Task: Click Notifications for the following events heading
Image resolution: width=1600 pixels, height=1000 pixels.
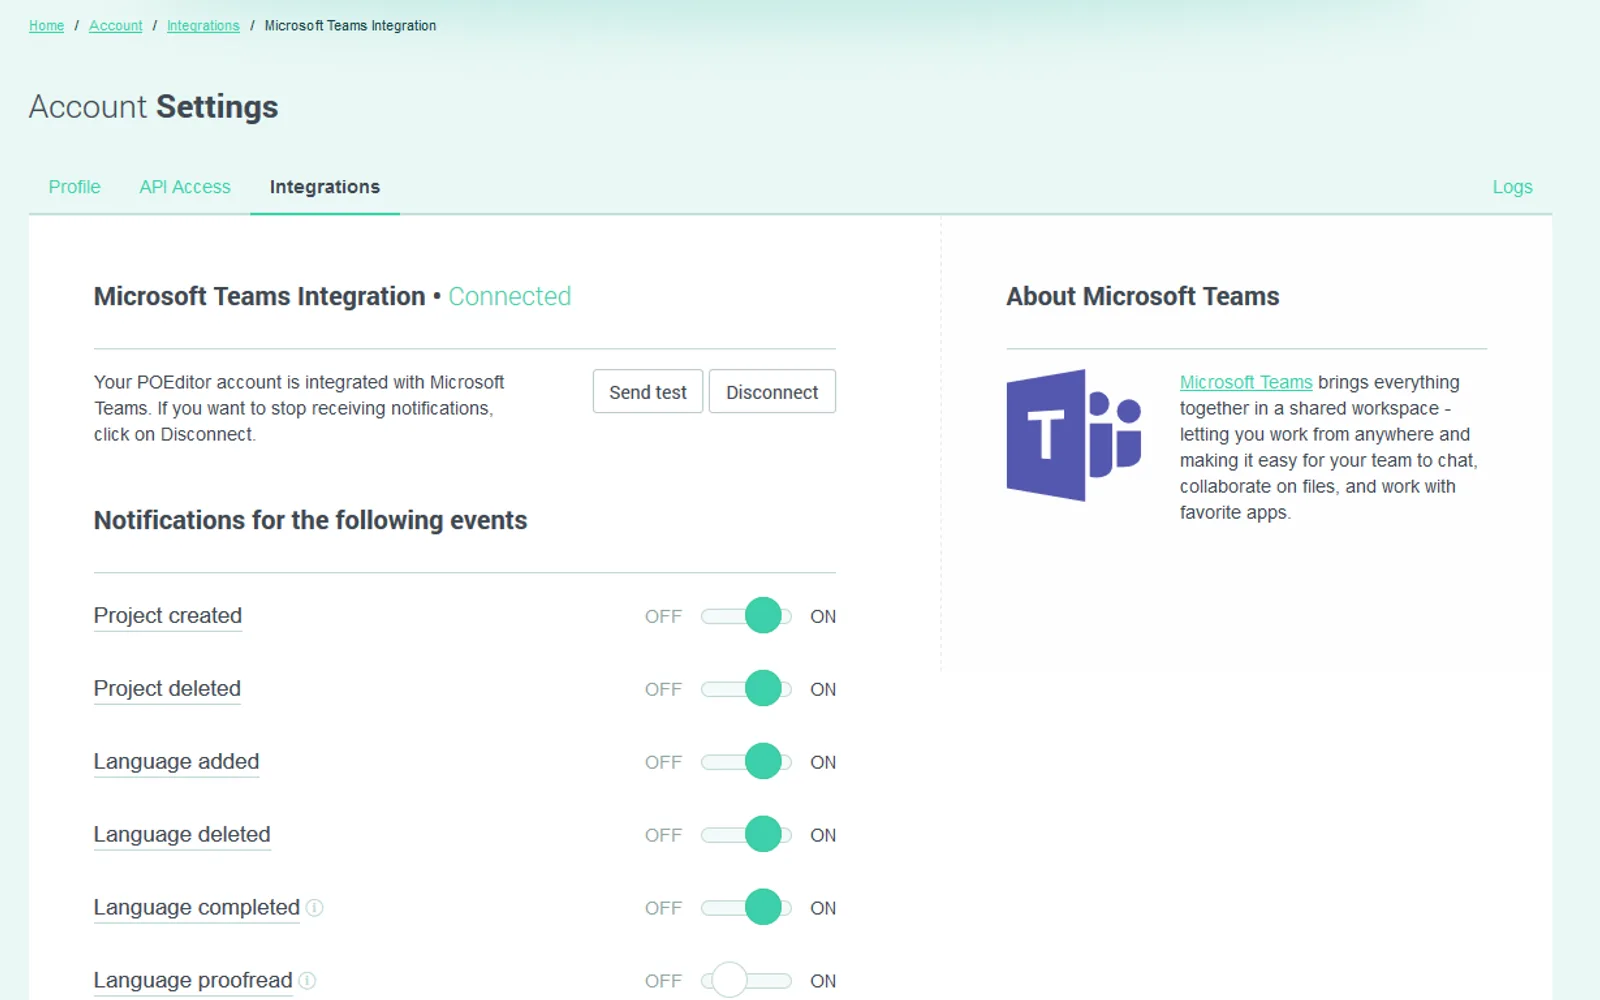Action: point(310,521)
